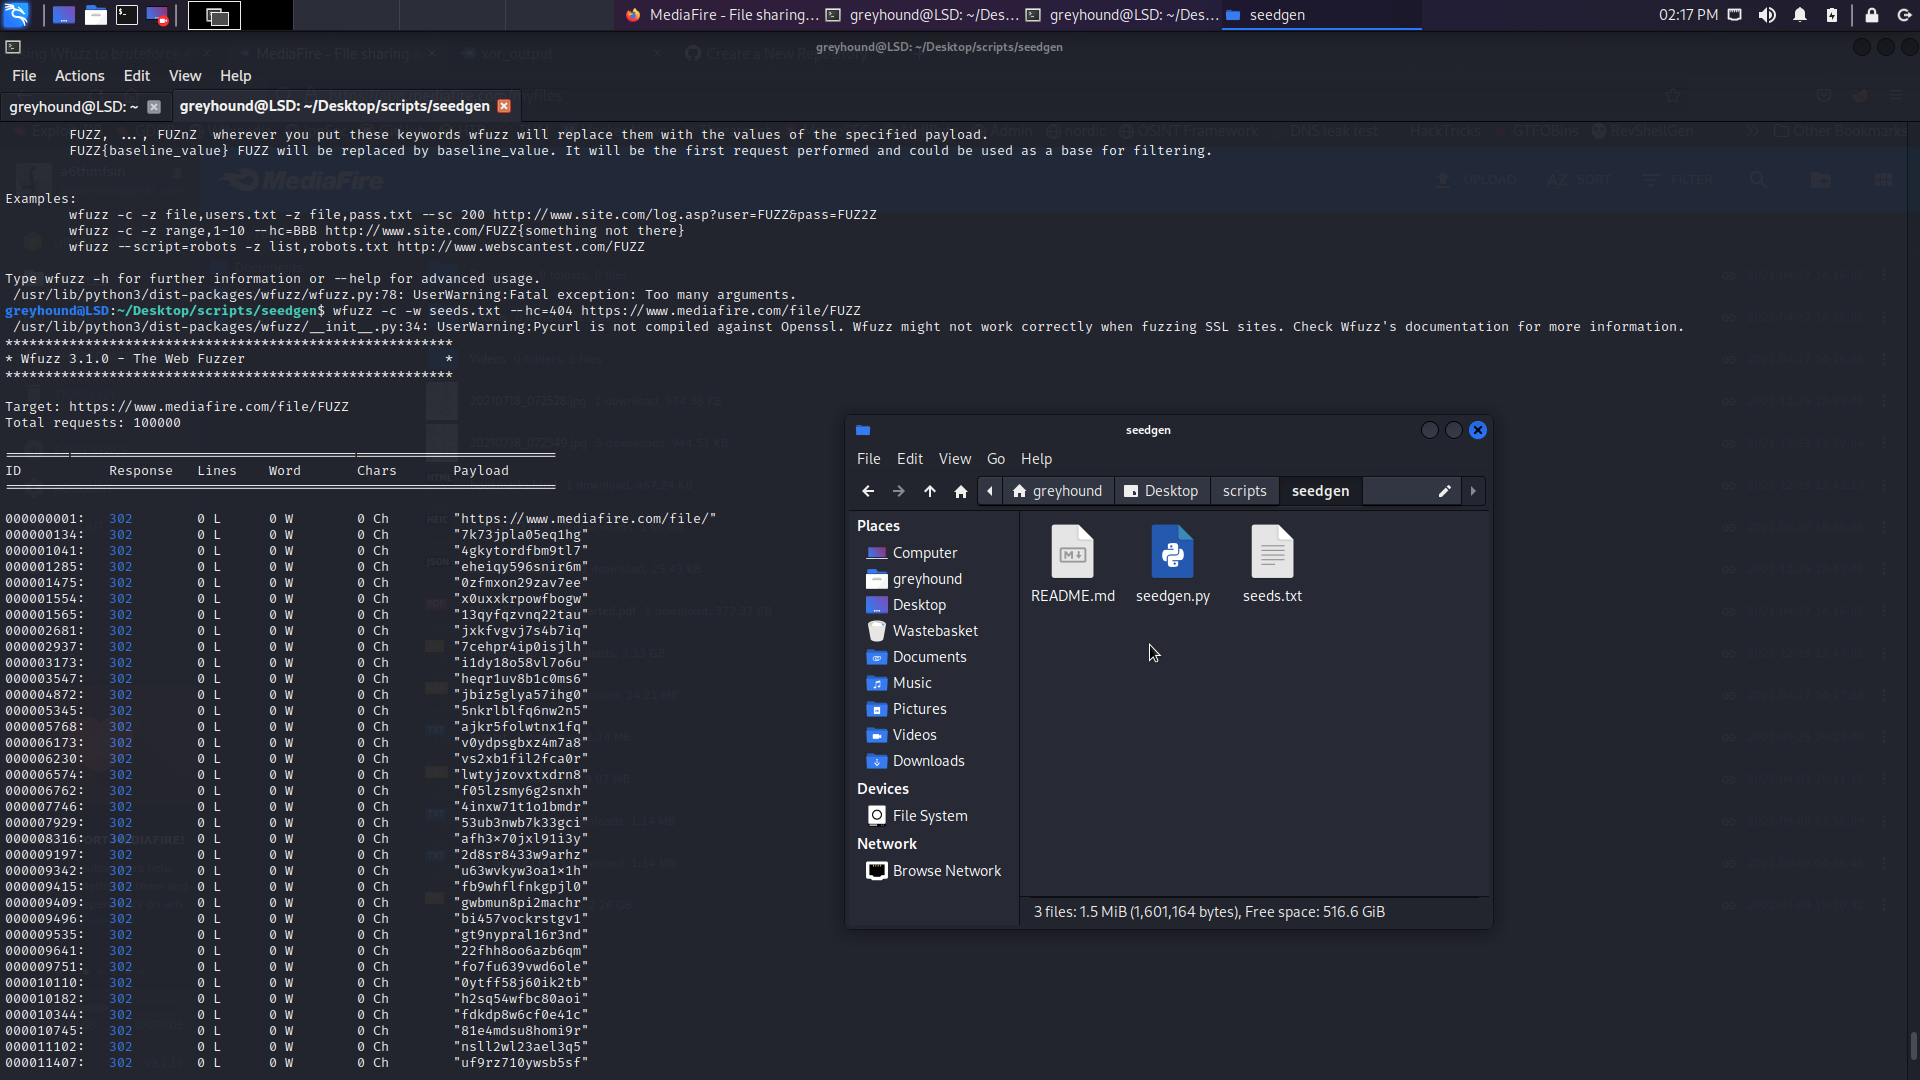Open the screen recorder icon in the panel
Screen dimensions: 1920x1080
tap(157, 15)
